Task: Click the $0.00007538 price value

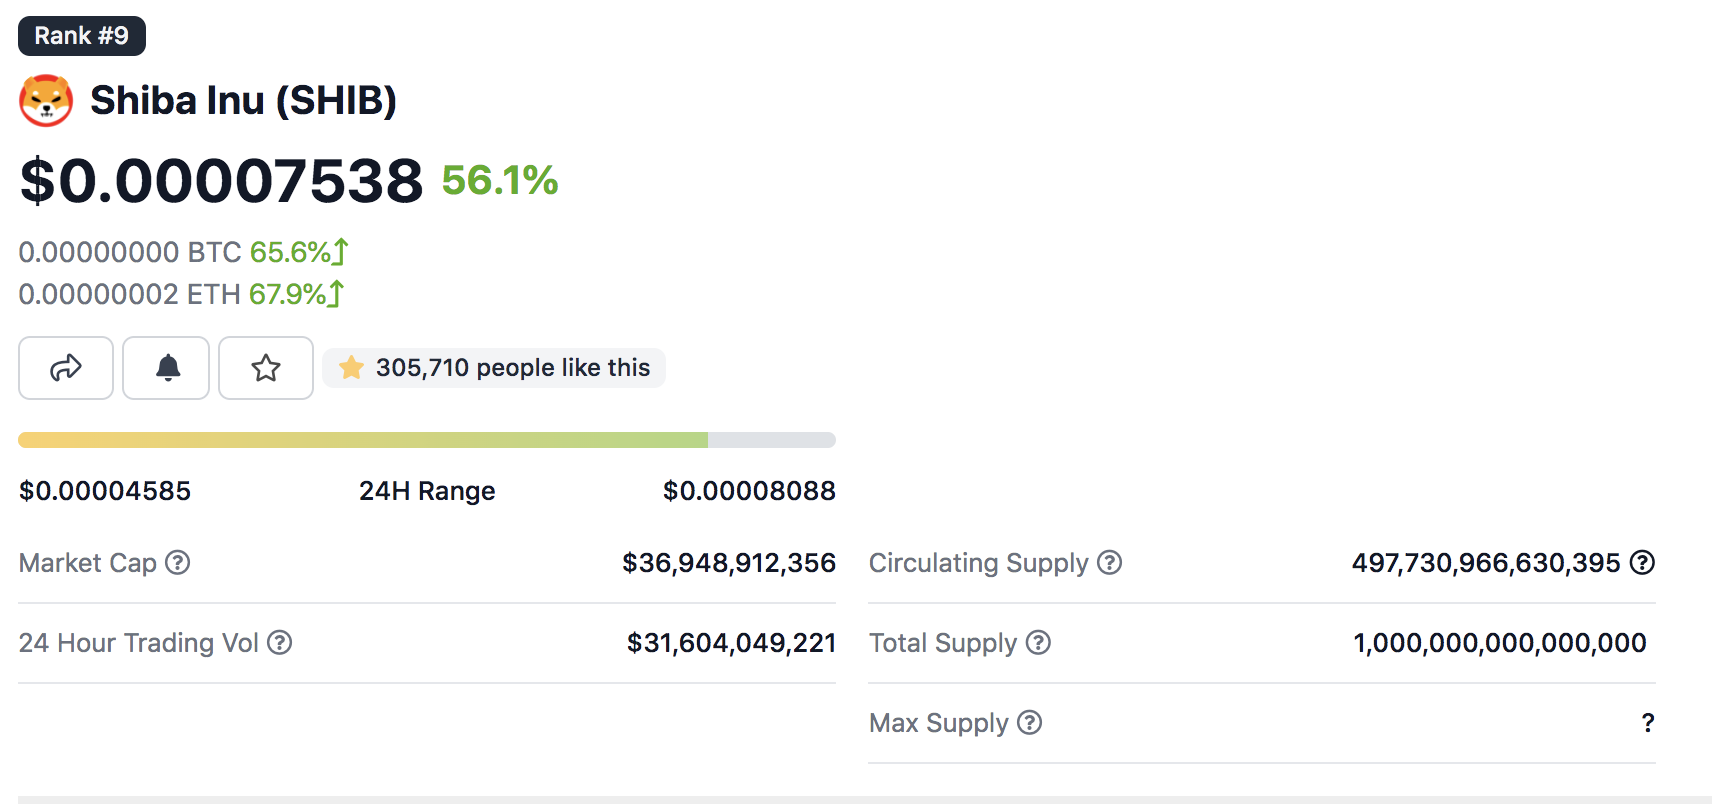Action: coord(222,181)
